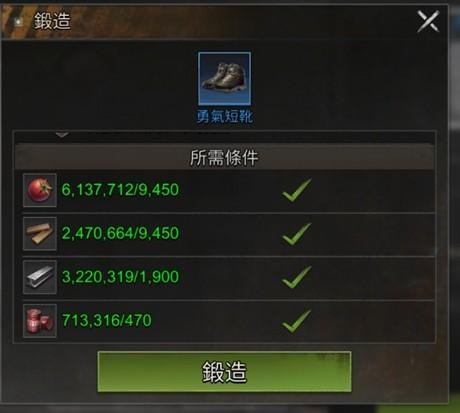Click the wood planks resource icon
The width and height of the screenshot is (460, 413).
point(40,233)
